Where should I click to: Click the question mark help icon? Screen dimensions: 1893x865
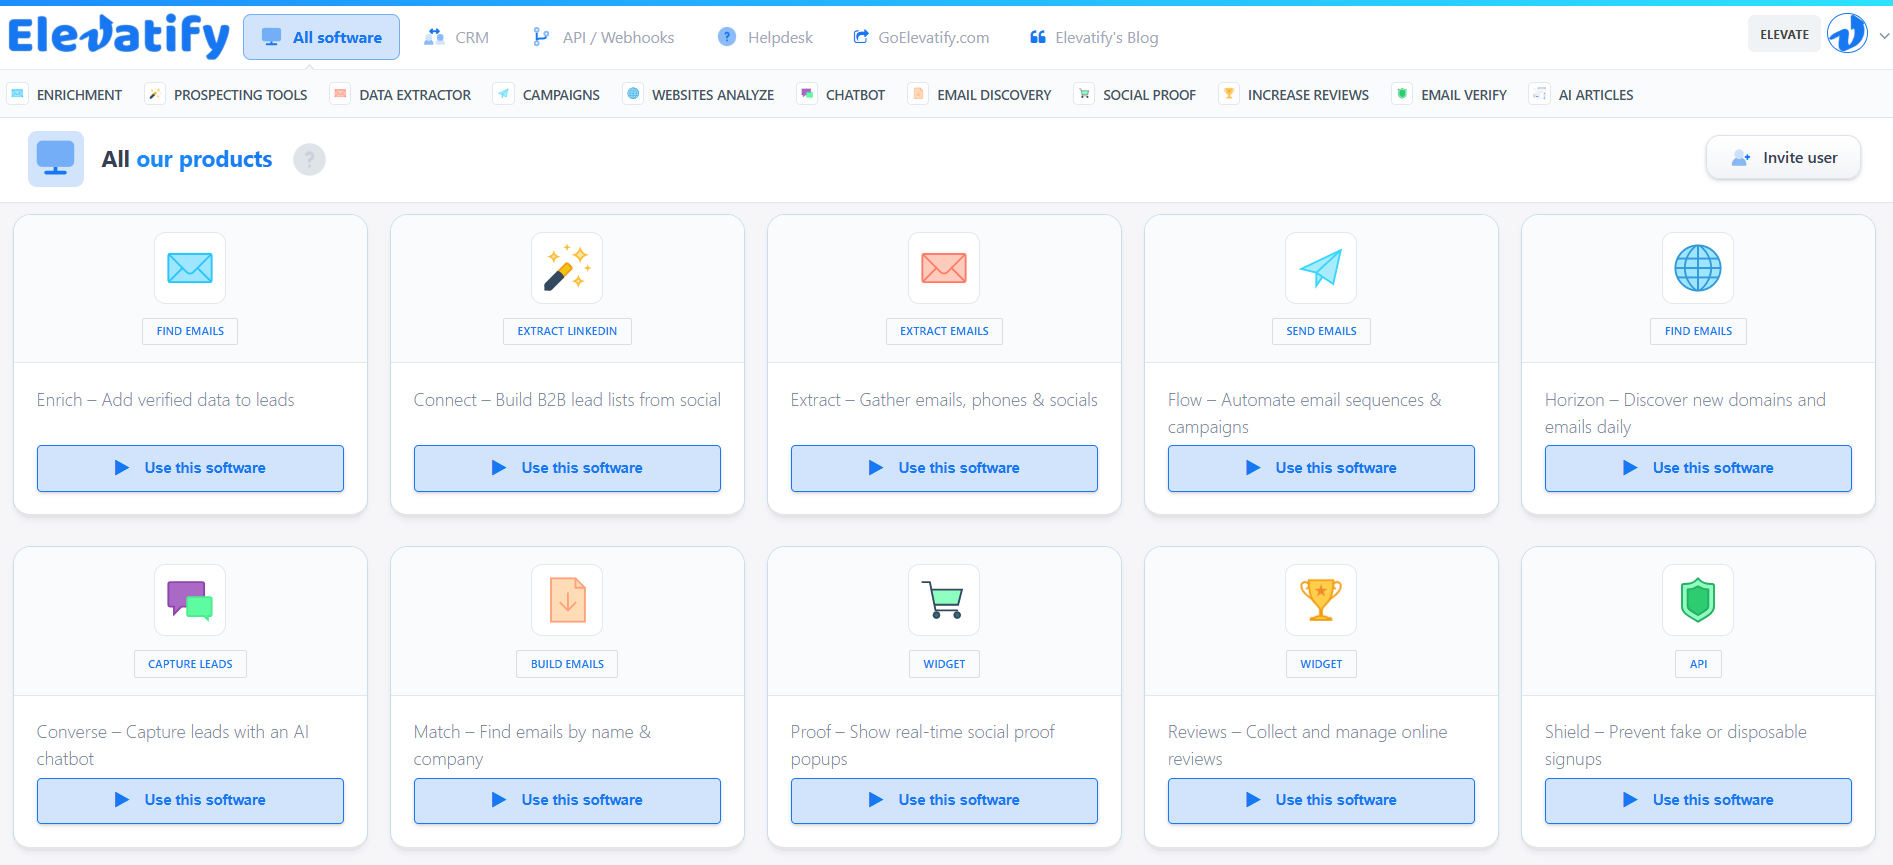(309, 159)
